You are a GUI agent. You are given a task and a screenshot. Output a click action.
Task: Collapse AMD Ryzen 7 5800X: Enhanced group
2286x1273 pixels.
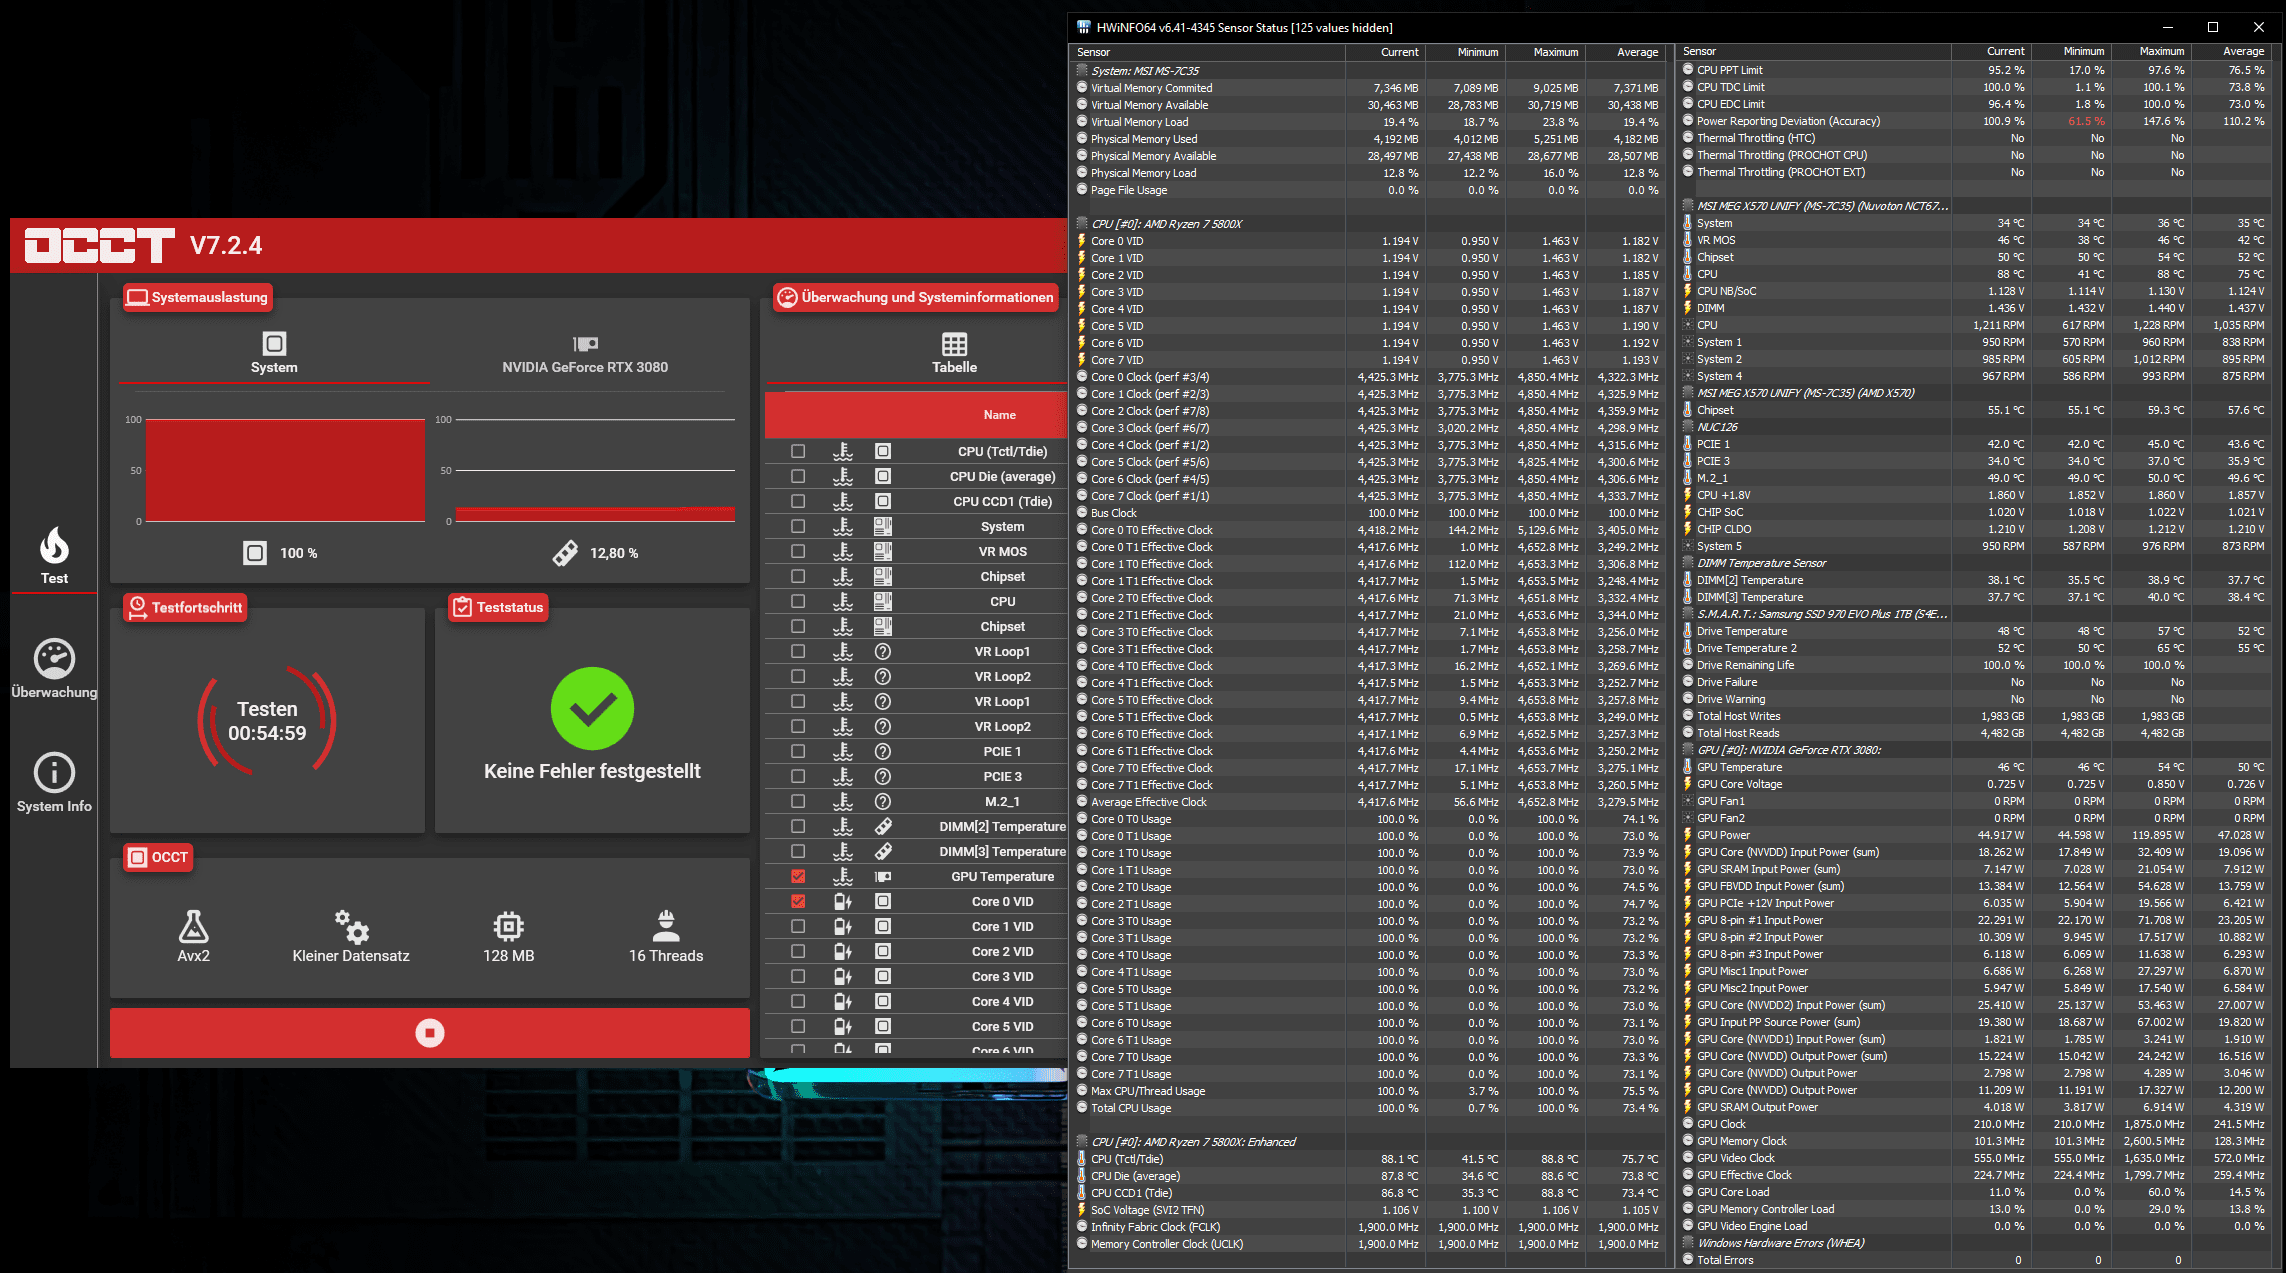1082,1142
